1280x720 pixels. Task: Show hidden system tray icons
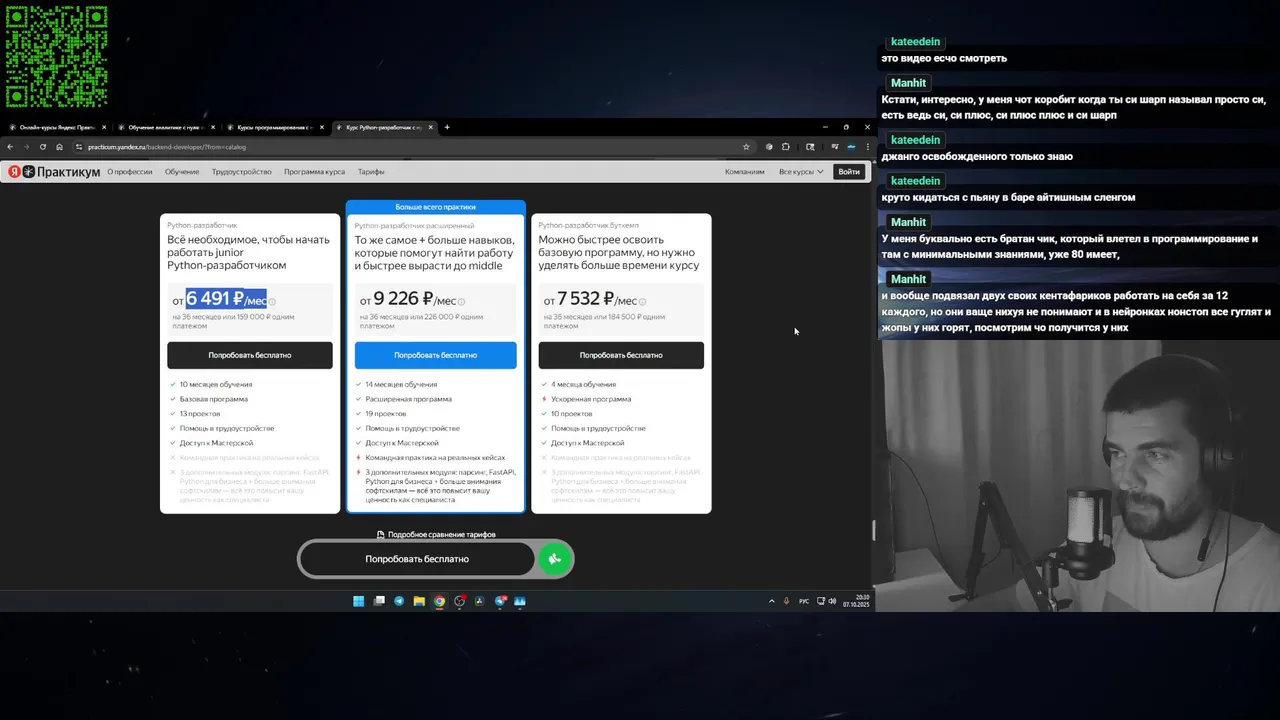pyautogui.click(x=771, y=601)
